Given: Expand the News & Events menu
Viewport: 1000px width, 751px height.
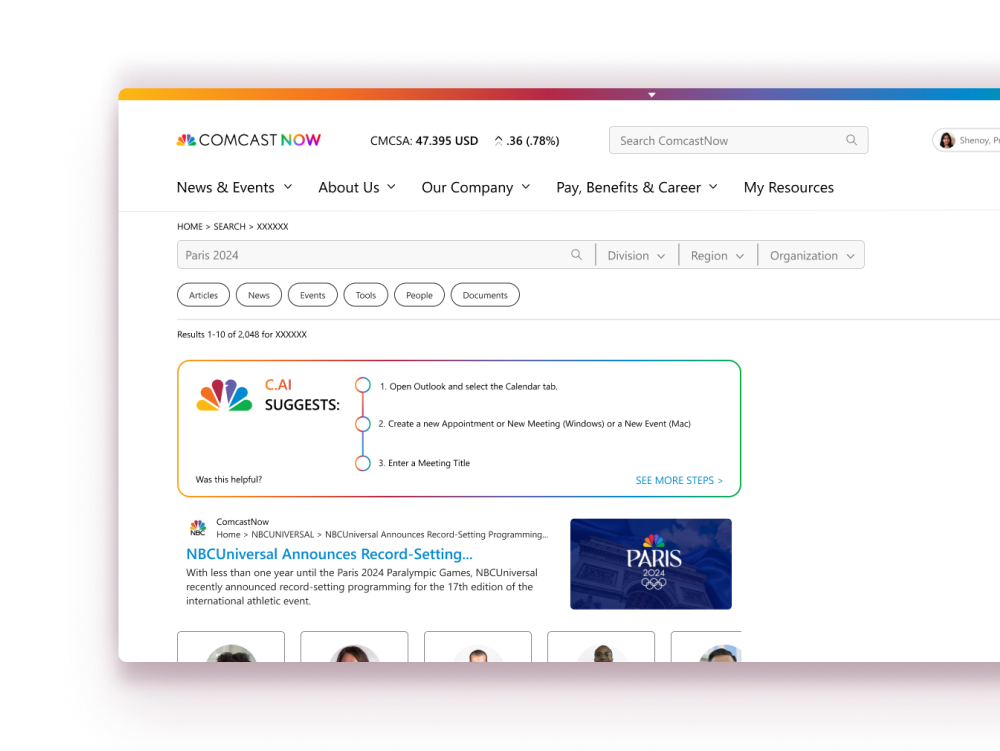Looking at the screenshot, I should [234, 187].
